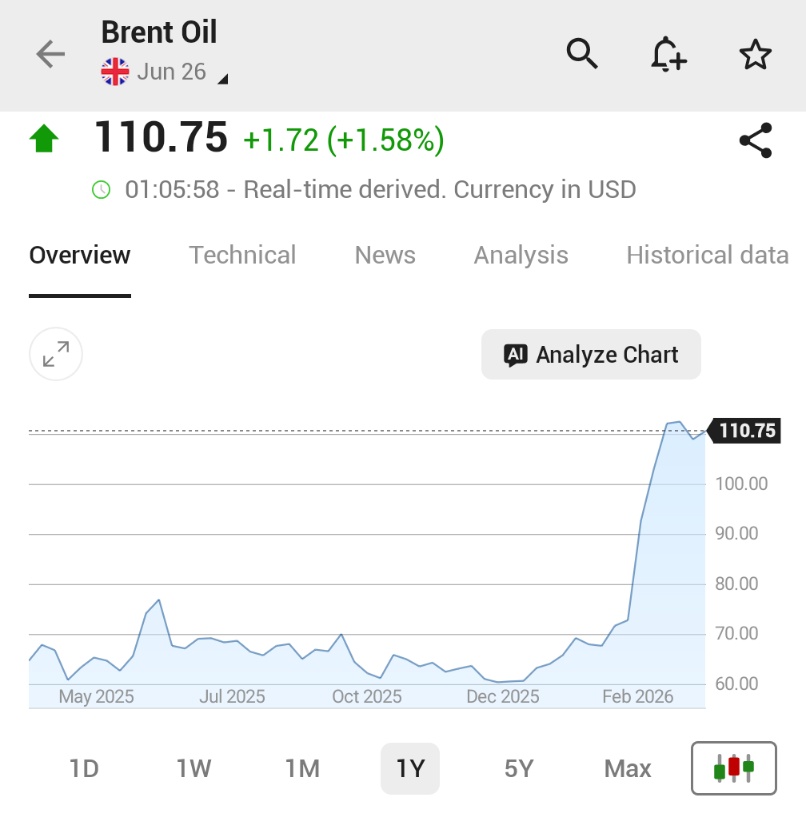Switch to the Technical tab
Viewport: 806px width, 817px height.
pos(242,255)
